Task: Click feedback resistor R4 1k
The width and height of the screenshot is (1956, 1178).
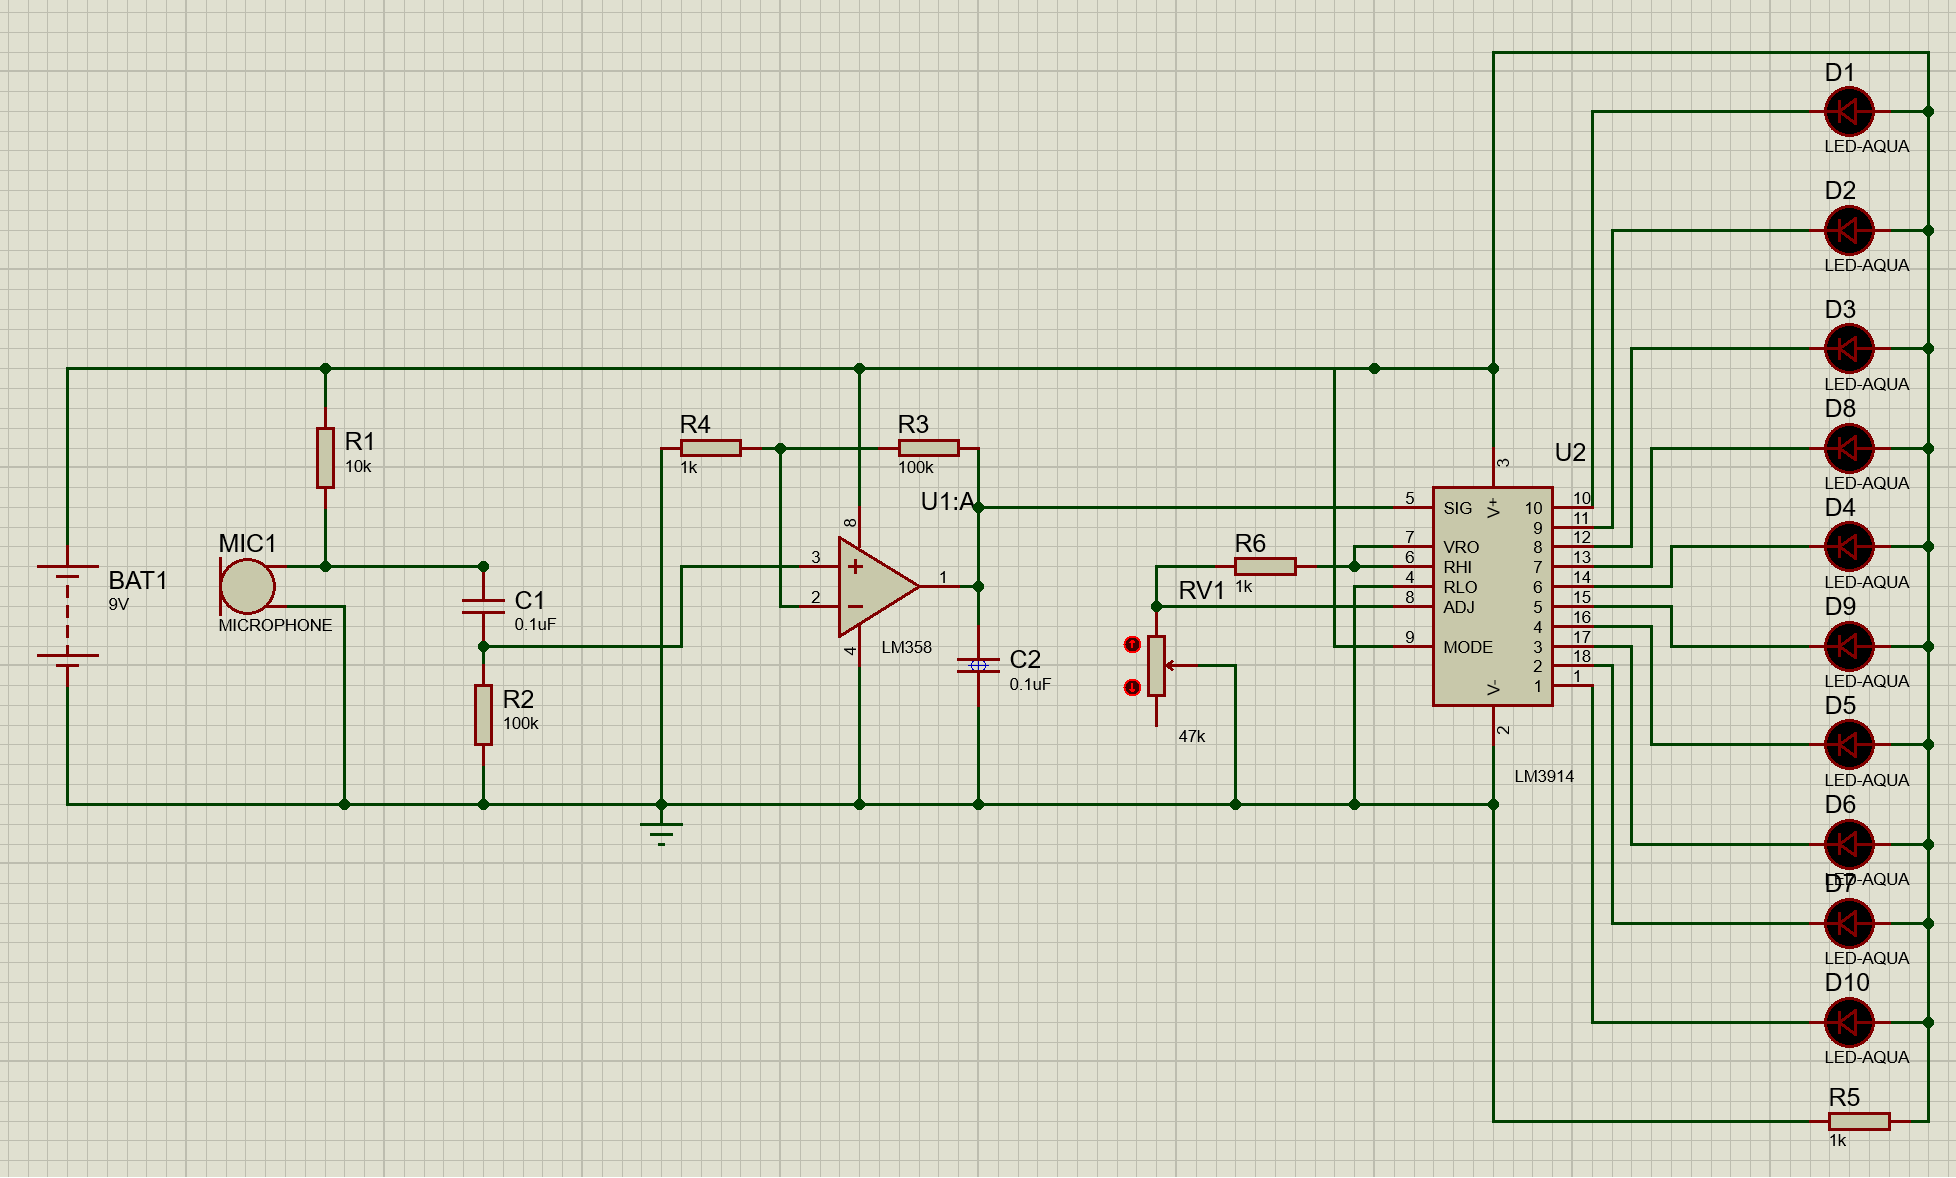Action: tap(710, 446)
